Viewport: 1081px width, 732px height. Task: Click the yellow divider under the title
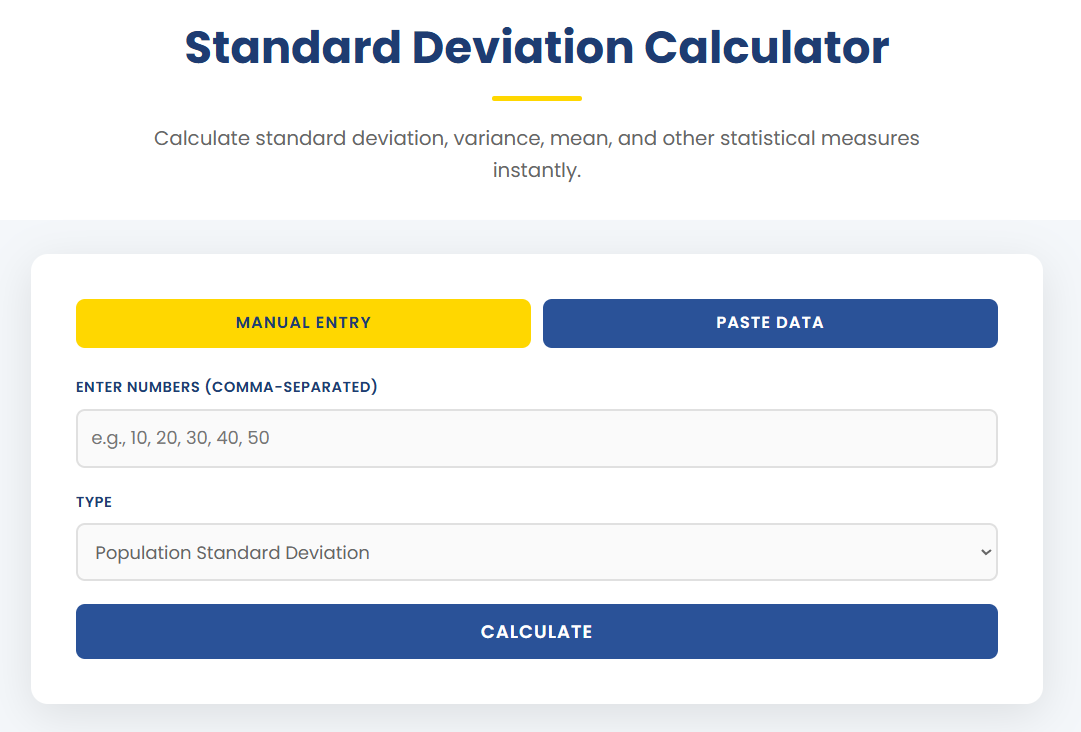pos(537,95)
